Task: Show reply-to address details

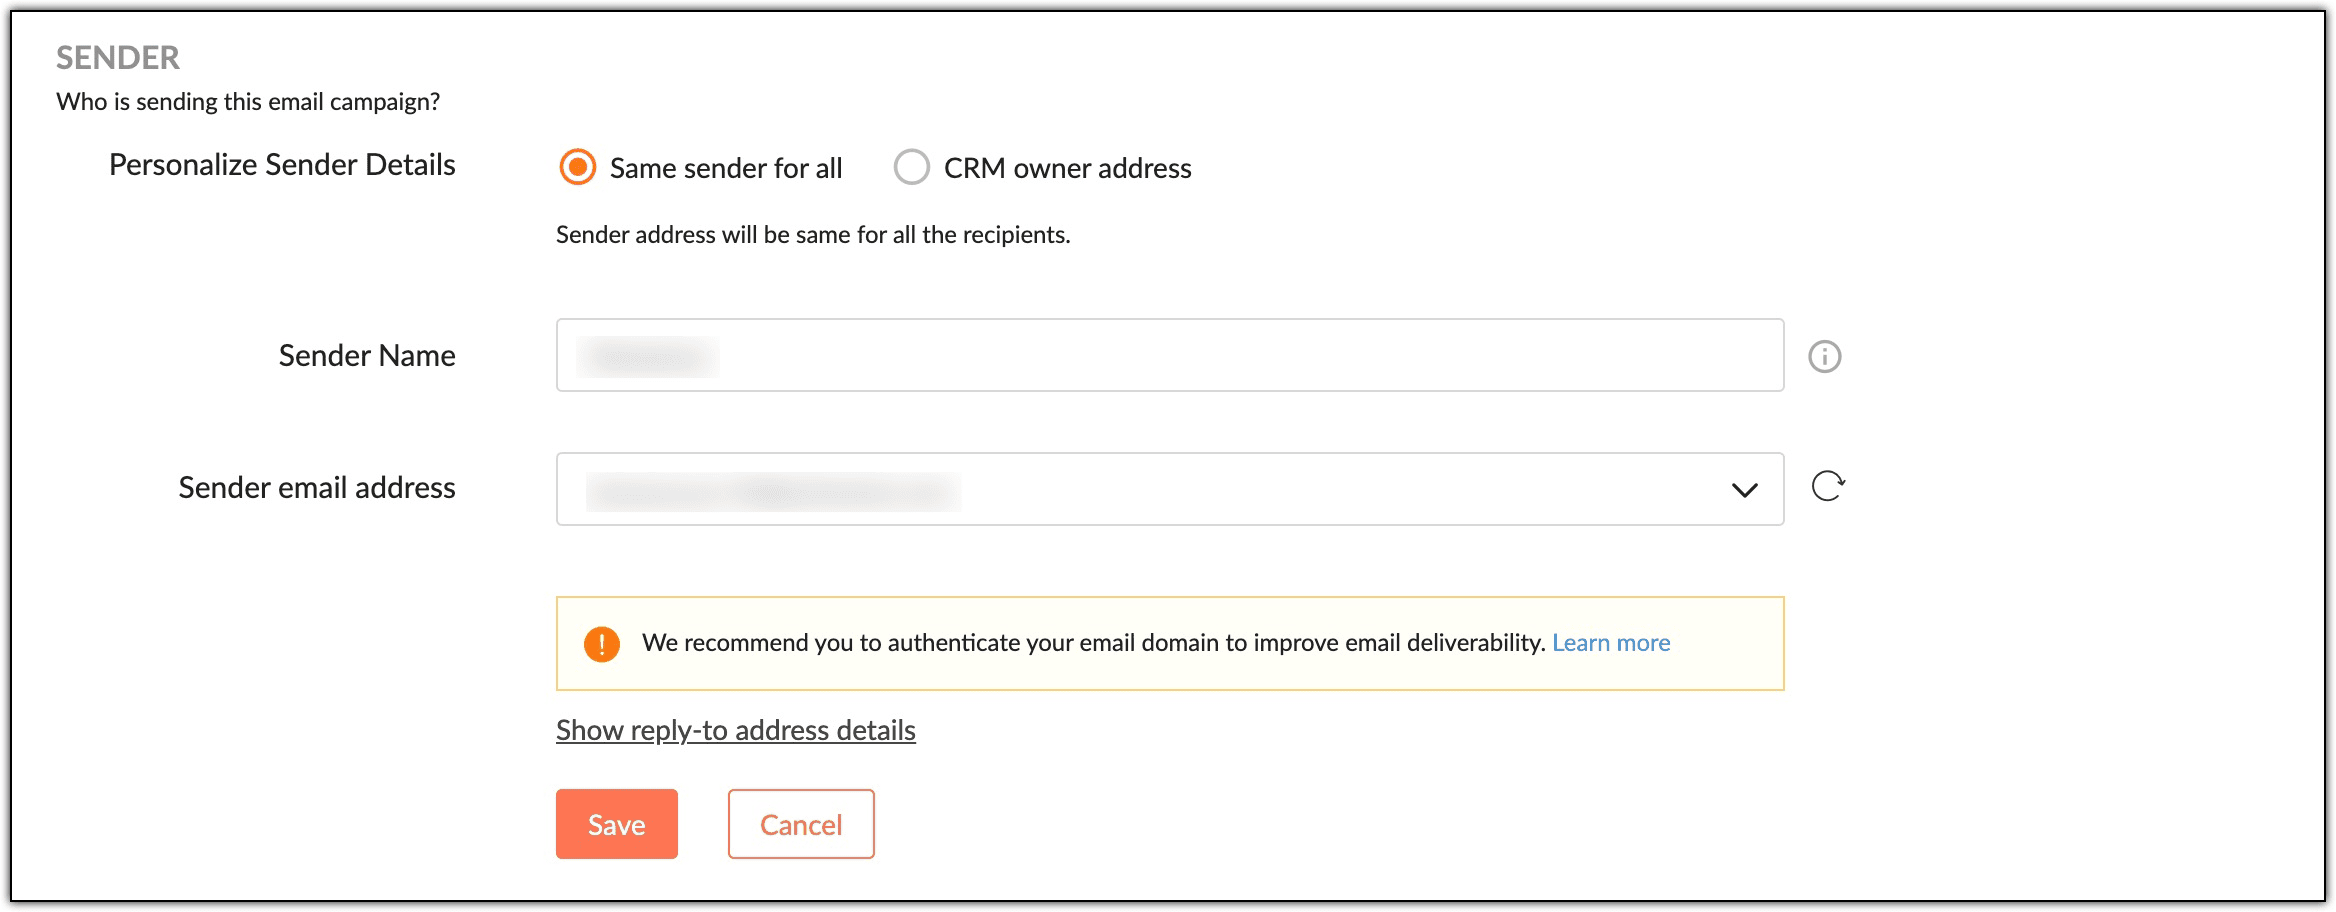Action: pos(735,730)
